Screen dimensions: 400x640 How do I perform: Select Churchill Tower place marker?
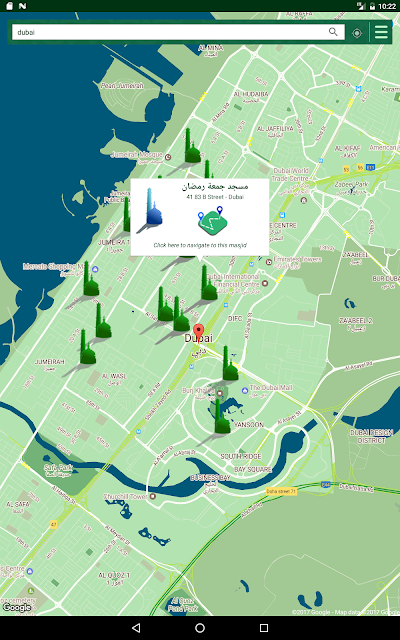click(x=153, y=496)
